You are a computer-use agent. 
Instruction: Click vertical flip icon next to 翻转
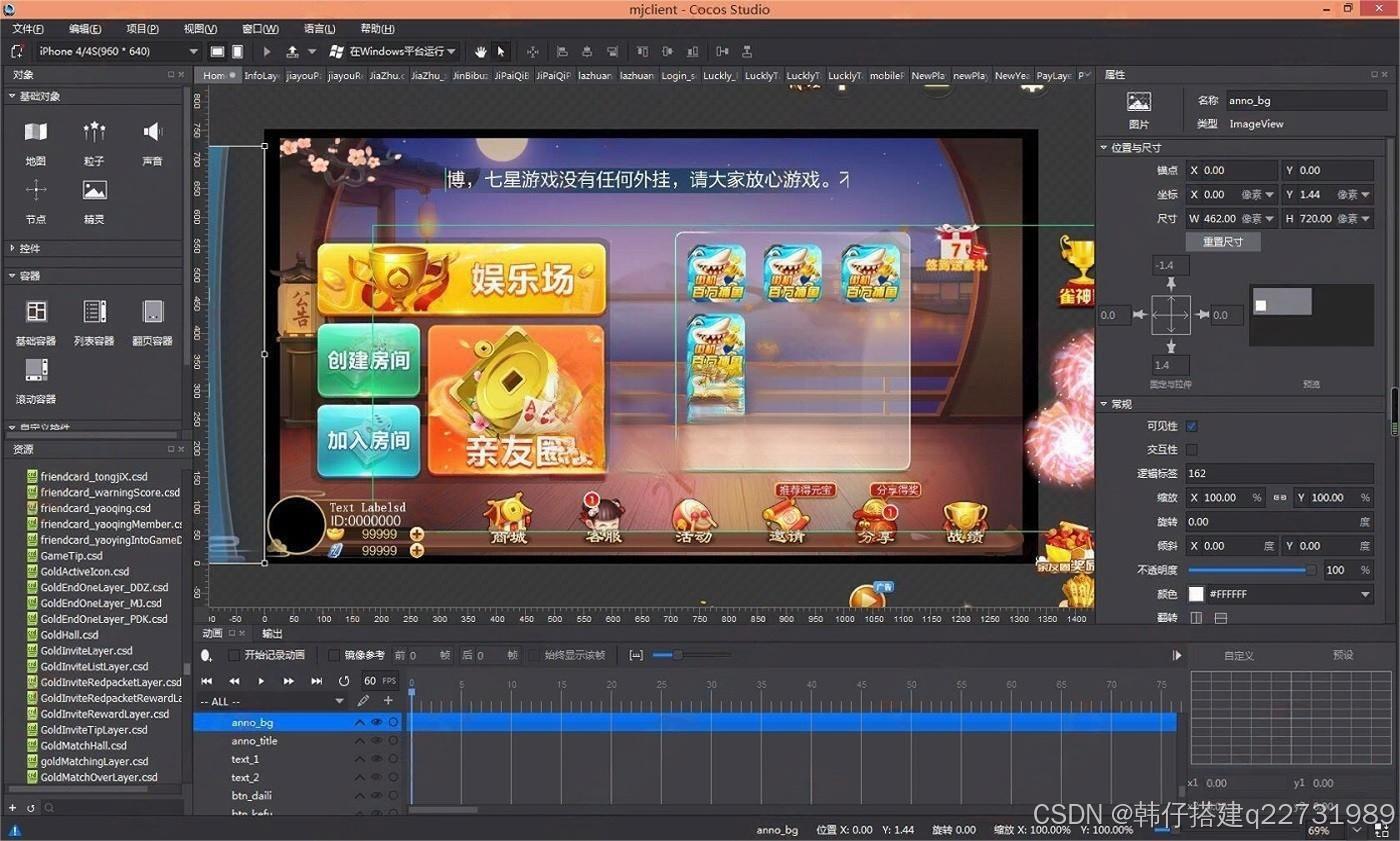click(1220, 618)
